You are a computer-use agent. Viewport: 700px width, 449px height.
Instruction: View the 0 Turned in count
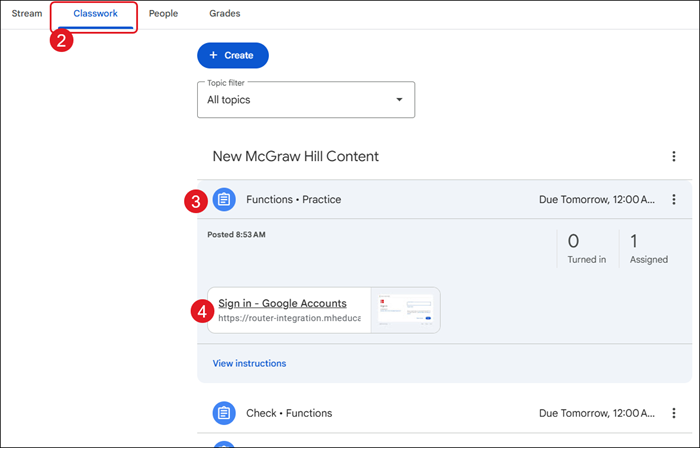pos(586,248)
